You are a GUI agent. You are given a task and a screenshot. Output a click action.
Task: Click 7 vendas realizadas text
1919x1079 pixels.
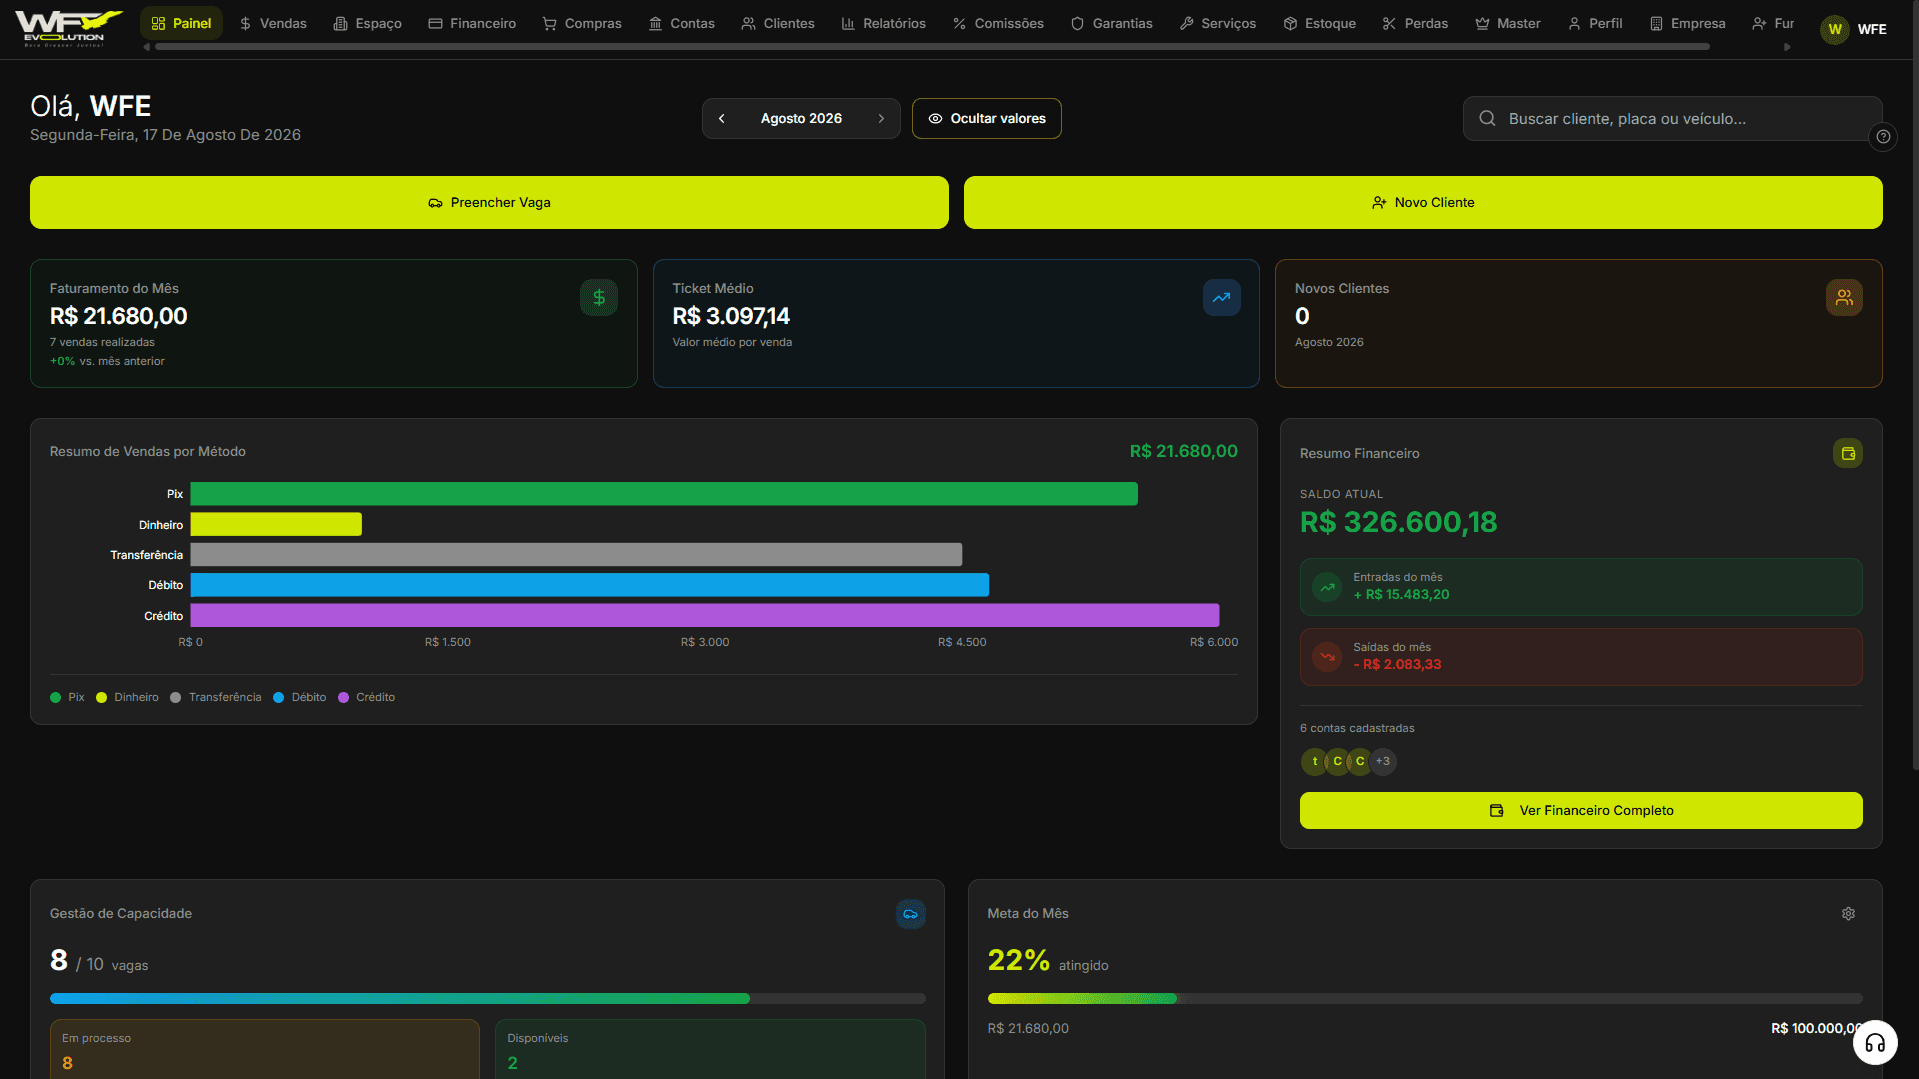102,342
